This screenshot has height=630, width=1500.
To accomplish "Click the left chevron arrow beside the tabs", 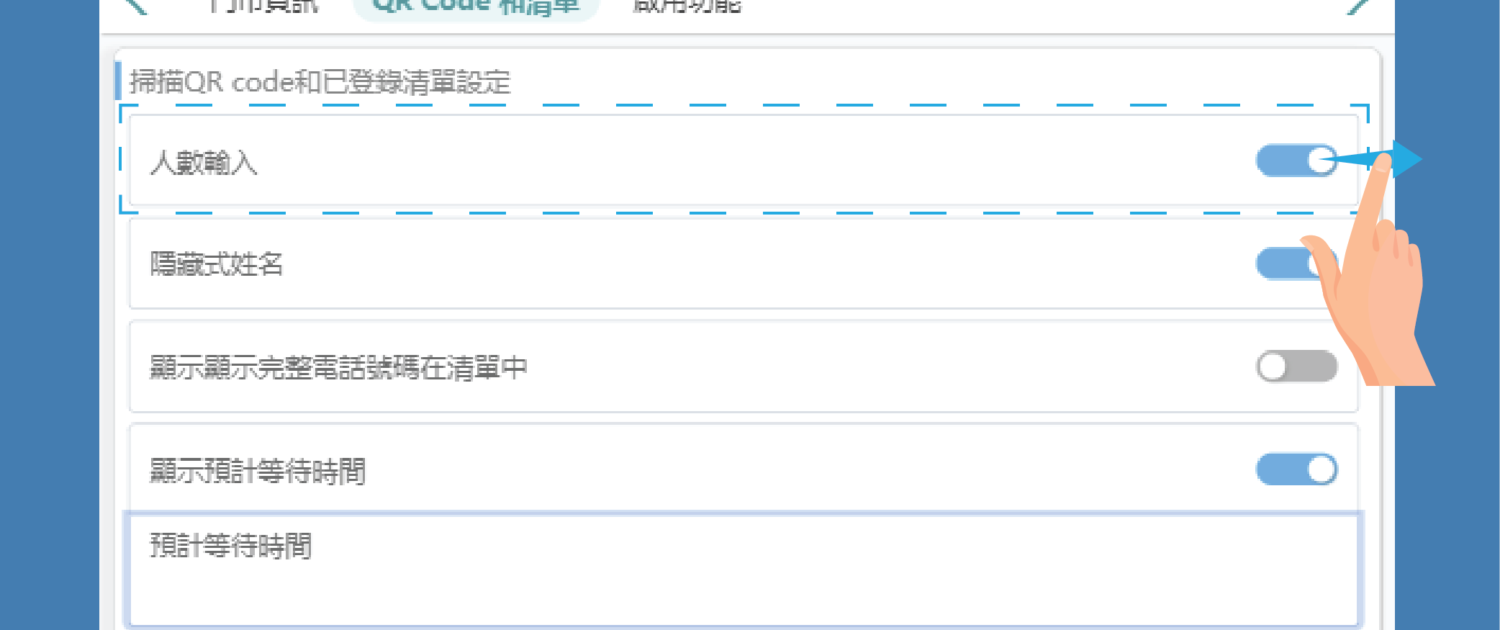I will click(x=137, y=5).
